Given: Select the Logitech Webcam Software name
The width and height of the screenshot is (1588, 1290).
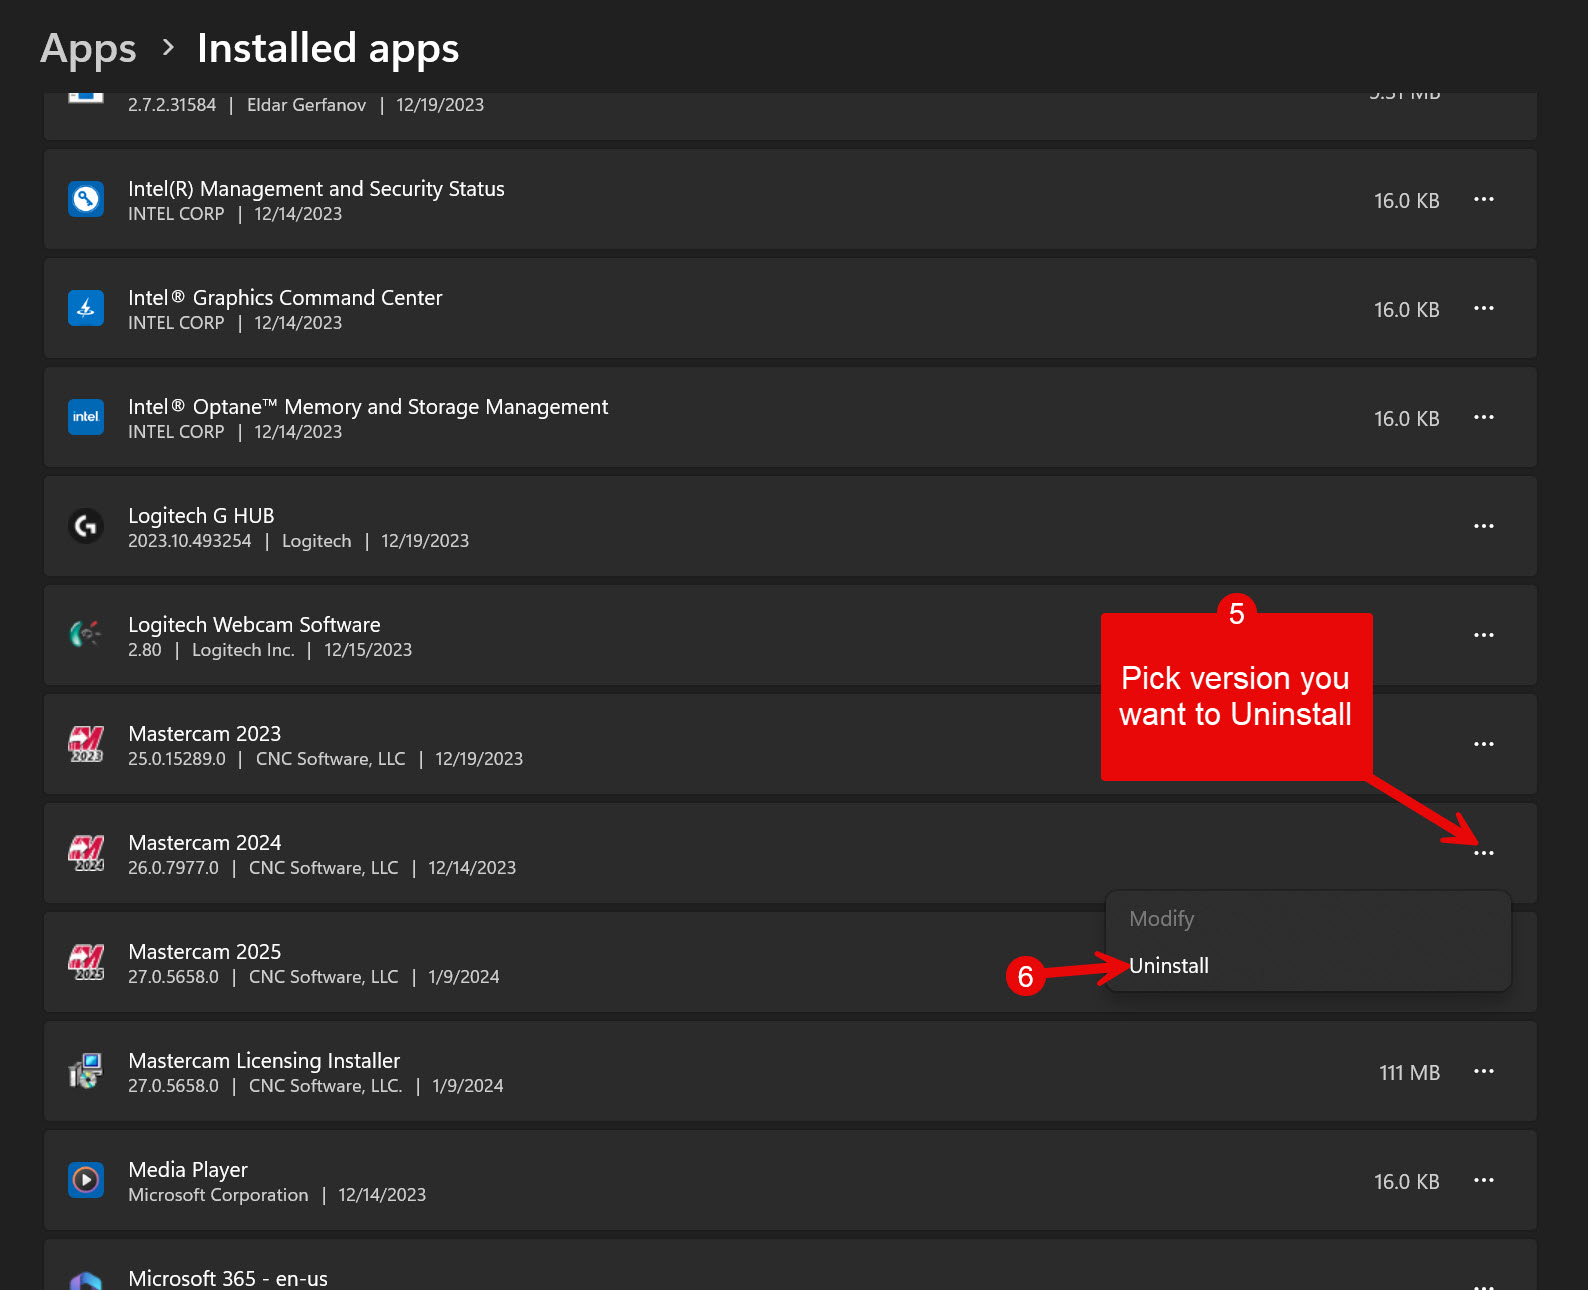Looking at the screenshot, I should tap(254, 625).
